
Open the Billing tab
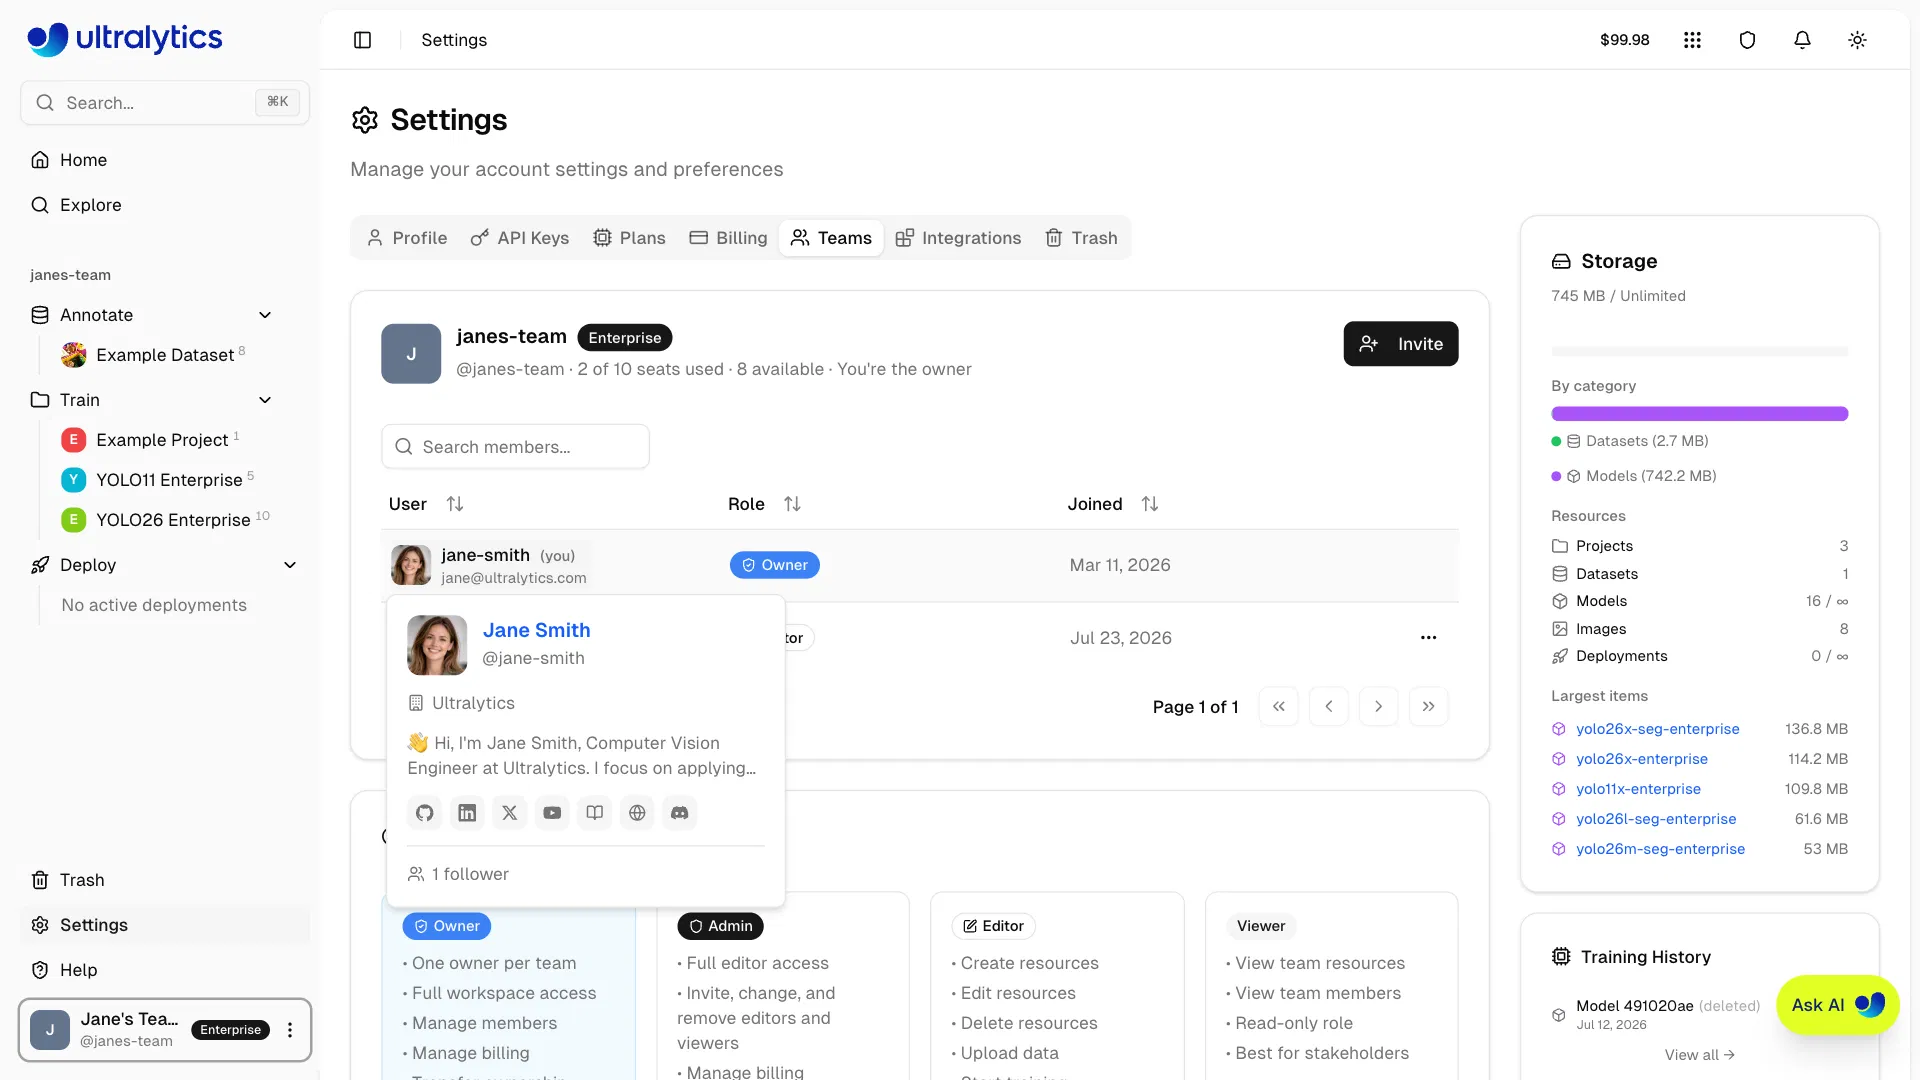(x=728, y=238)
